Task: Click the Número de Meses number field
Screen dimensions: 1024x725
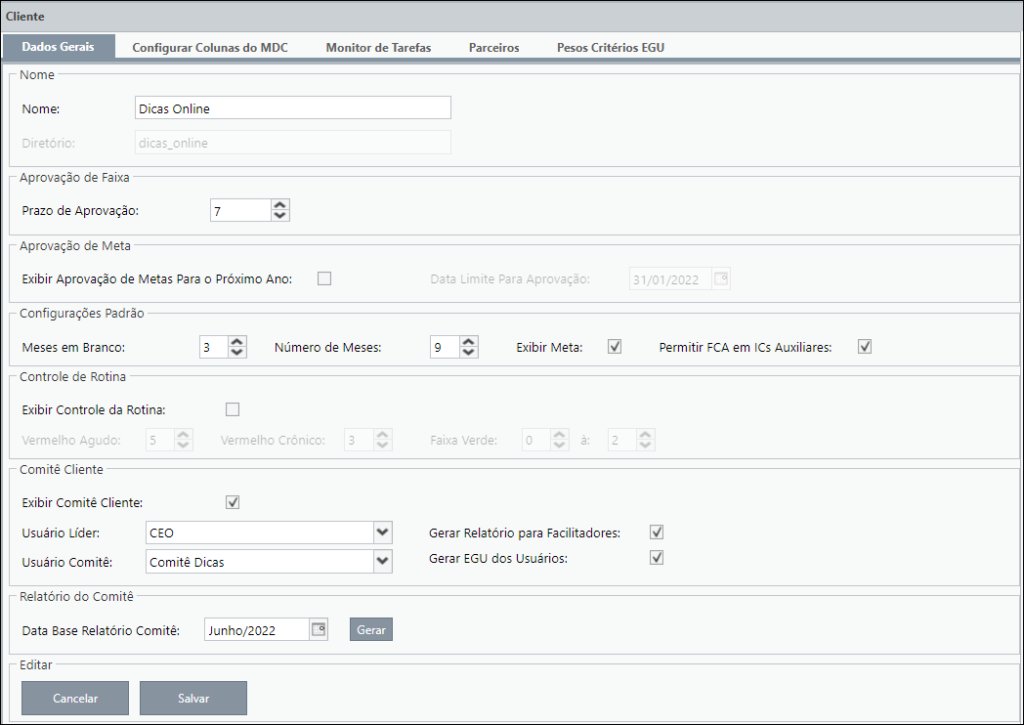Action: [445, 347]
